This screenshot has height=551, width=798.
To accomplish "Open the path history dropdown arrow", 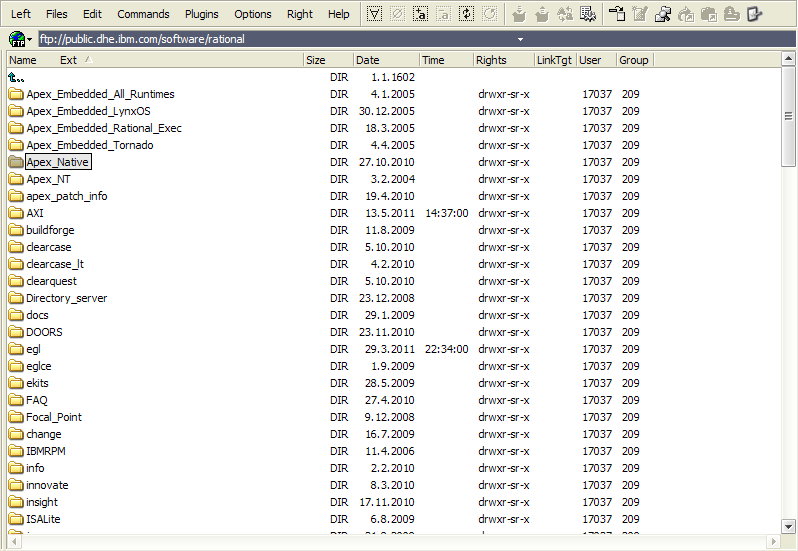I will coord(520,39).
